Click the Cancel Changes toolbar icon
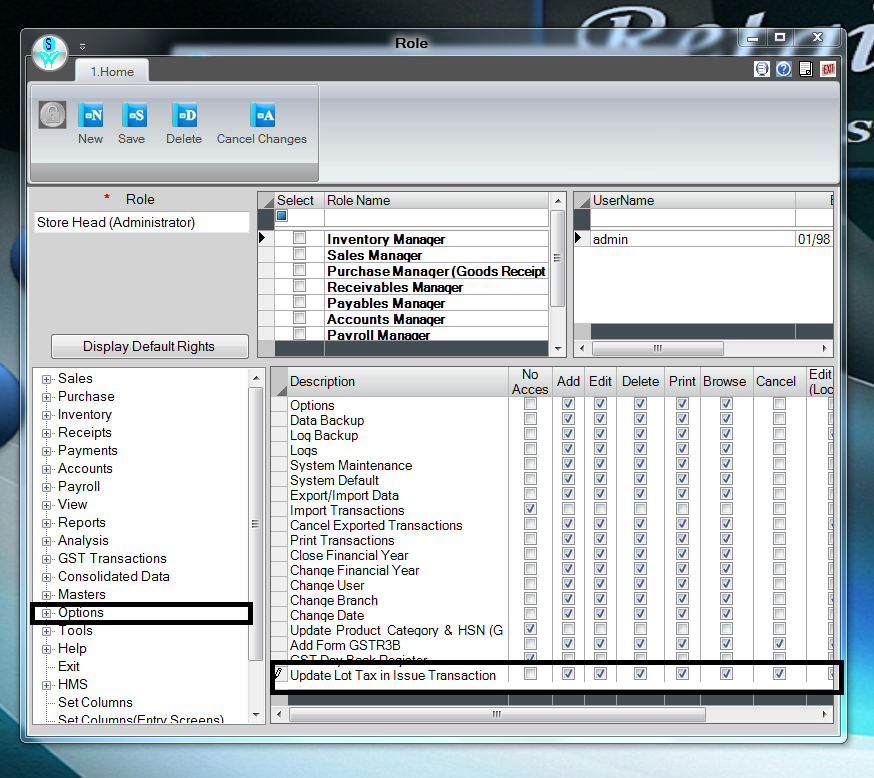Screen dimensions: 874x778 [x=262, y=116]
